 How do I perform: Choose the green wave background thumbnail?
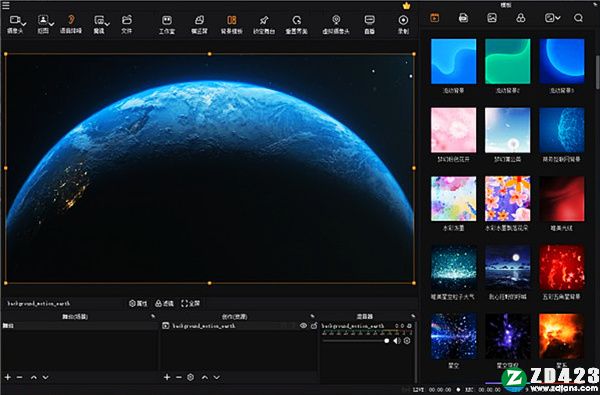click(x=508, y=61)
